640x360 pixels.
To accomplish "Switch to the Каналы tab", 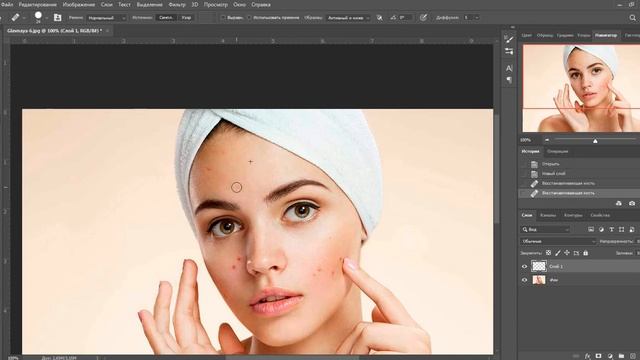I will coord(548,215).
